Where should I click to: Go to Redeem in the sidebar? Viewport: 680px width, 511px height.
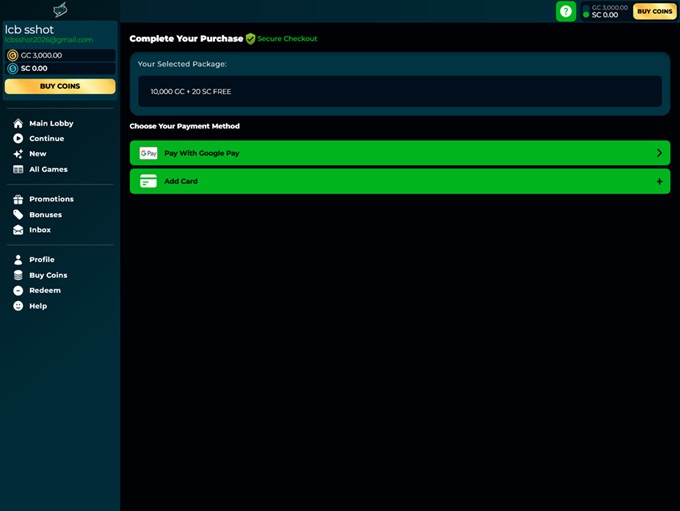pyautogui.click(x=44, y=290)
